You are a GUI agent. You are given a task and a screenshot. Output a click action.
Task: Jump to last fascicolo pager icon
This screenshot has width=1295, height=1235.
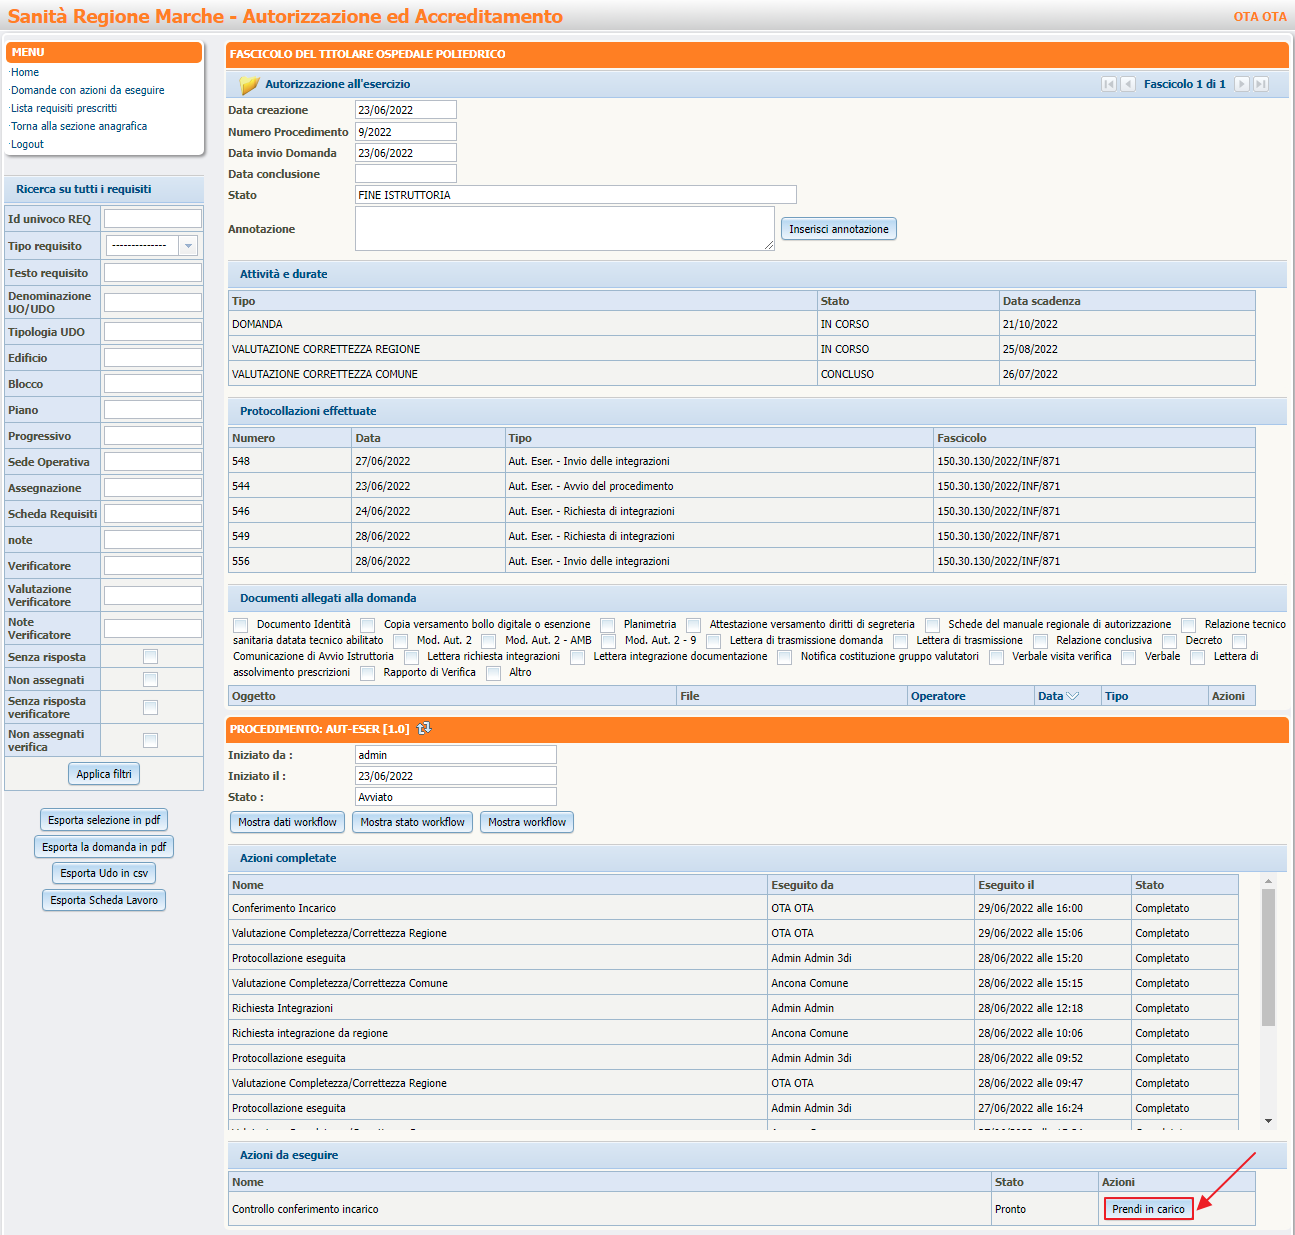[x=1261, y=84]
